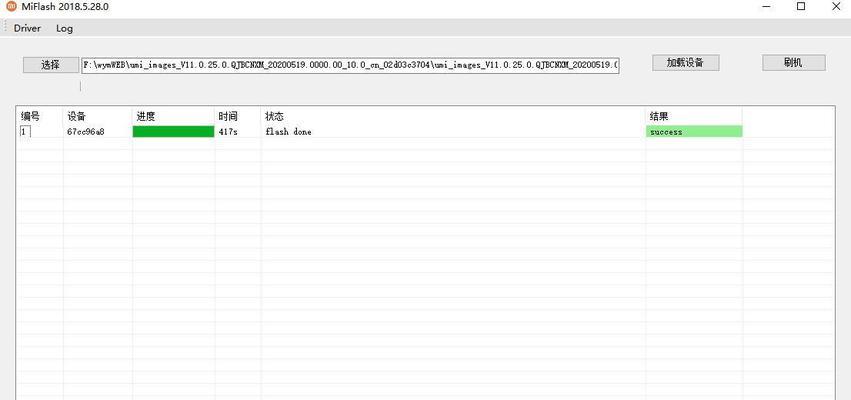Screen dimensions: 851x400
Task: Select the 设备 column header
Action: (98, 116)
